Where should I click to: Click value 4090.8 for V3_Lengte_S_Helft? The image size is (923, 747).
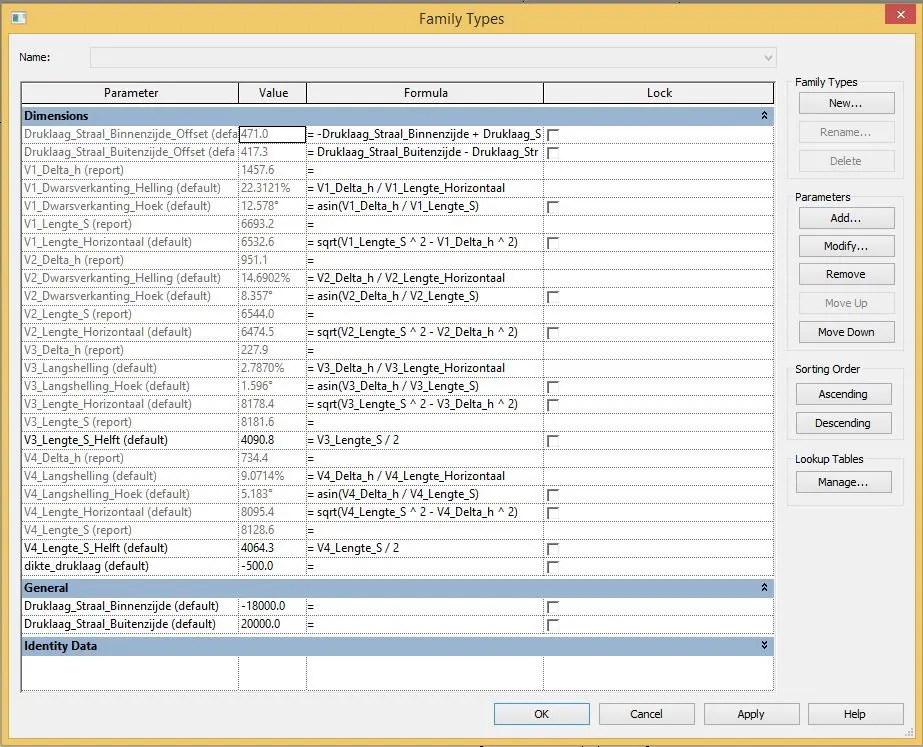pos(273,440)
